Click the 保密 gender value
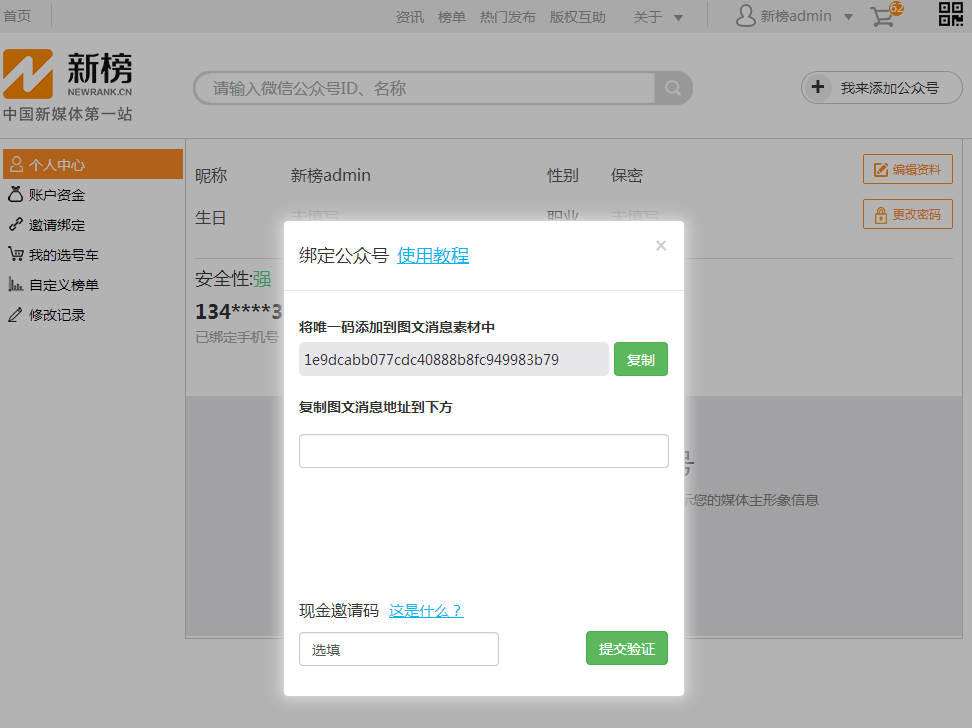Image resolution: width=972 pixels, height=728 pixels. 627,175
